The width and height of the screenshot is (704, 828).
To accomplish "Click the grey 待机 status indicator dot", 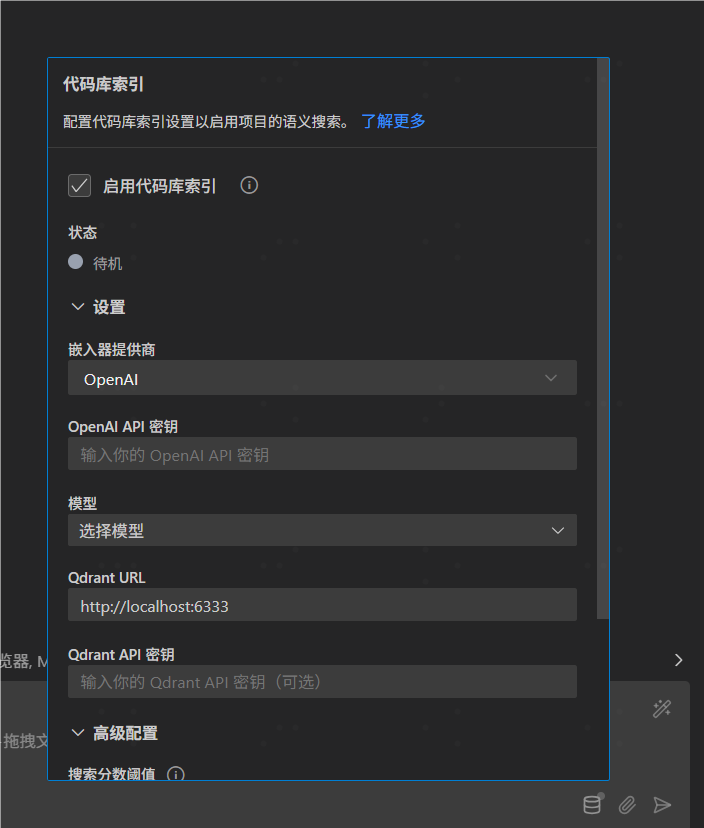I will click(76, 262).
